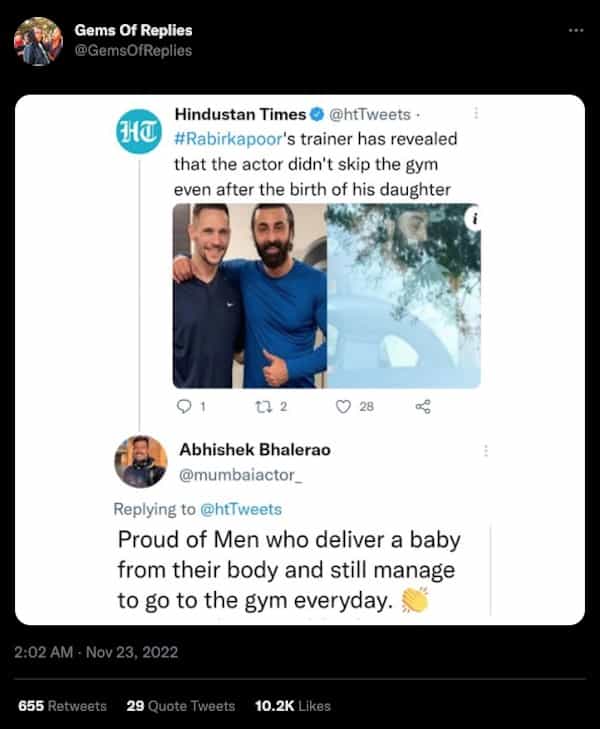The image size is (600, 729).
Task: Click the Gems Of Replies profile avatar
Action: pos(38,40)
